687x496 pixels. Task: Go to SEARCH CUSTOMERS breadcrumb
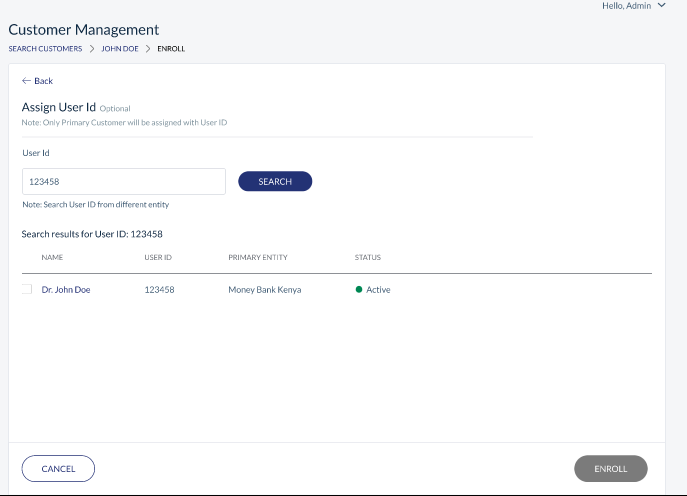45,49
